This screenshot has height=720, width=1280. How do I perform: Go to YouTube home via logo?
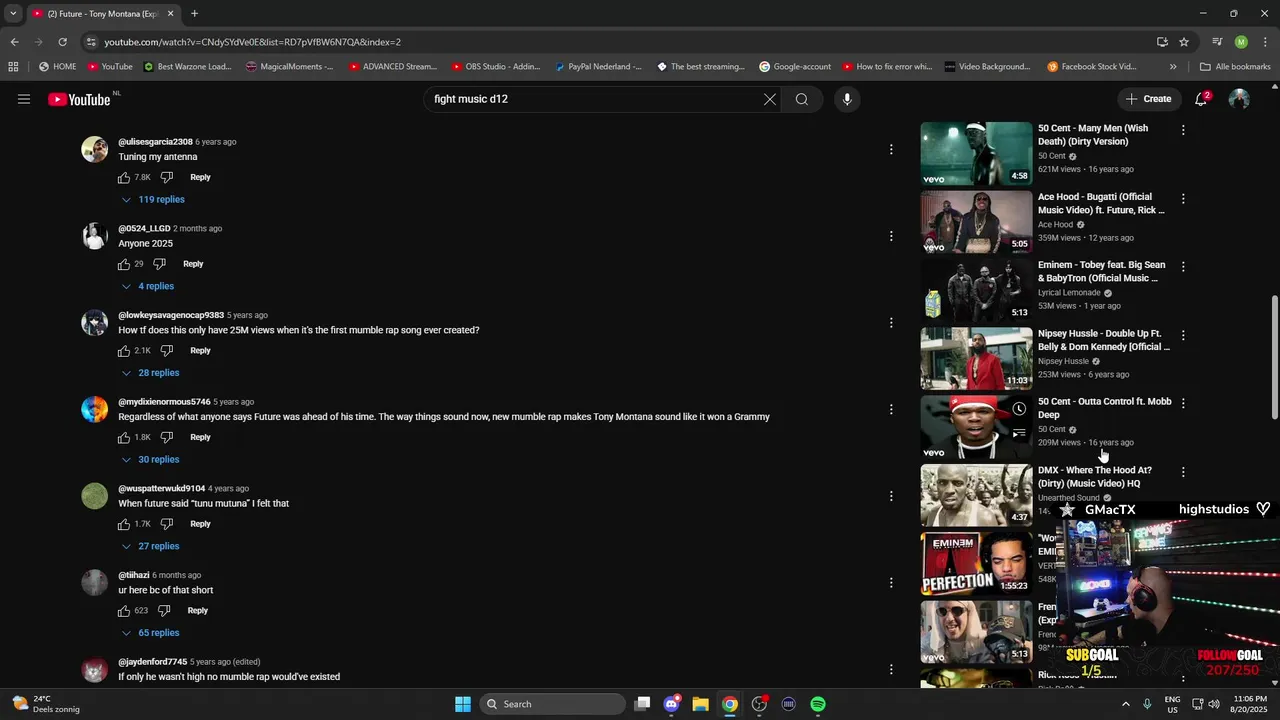(79, 99)
